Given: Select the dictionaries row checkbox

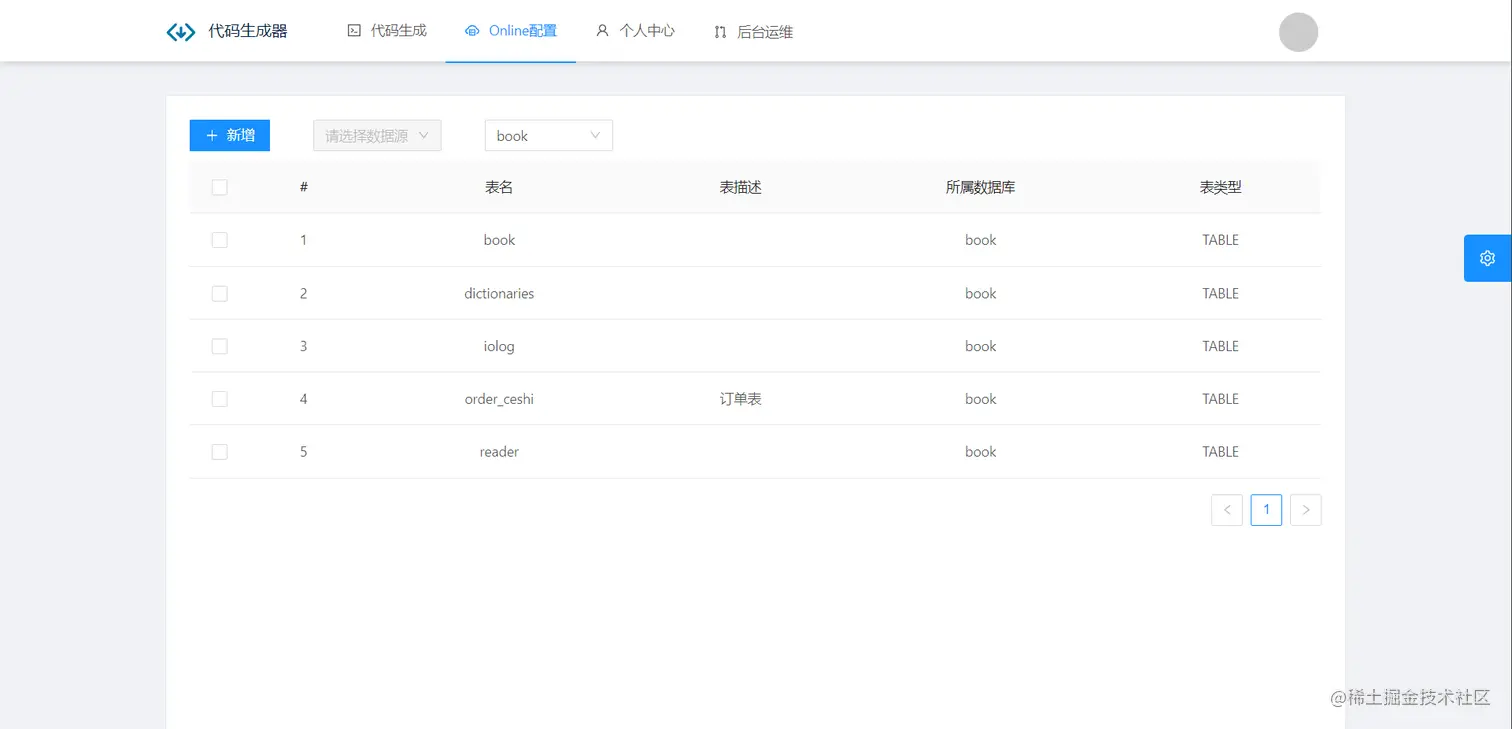Looking at the screenshot, I should (220, 293).
